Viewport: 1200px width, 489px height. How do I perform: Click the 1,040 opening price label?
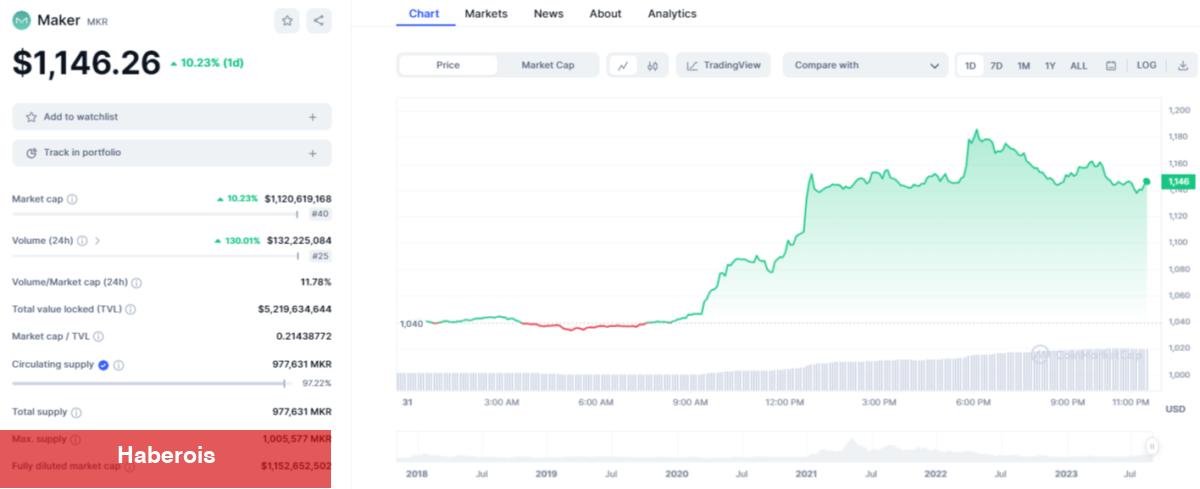[x=410, y=323]
